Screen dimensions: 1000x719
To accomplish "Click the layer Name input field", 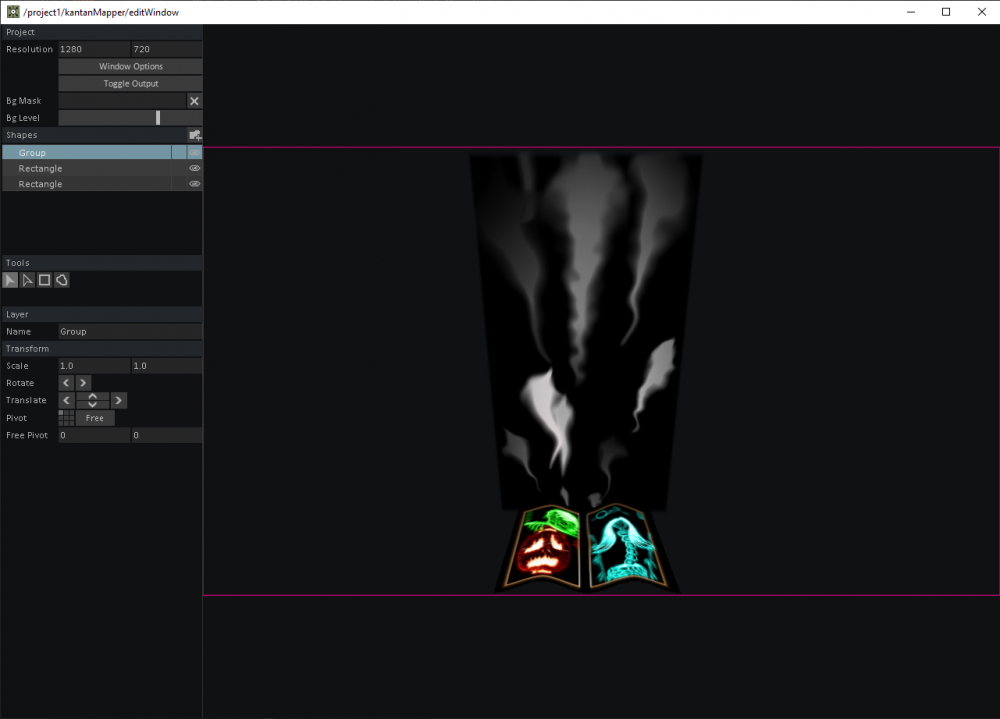I will tap(130, 332).
